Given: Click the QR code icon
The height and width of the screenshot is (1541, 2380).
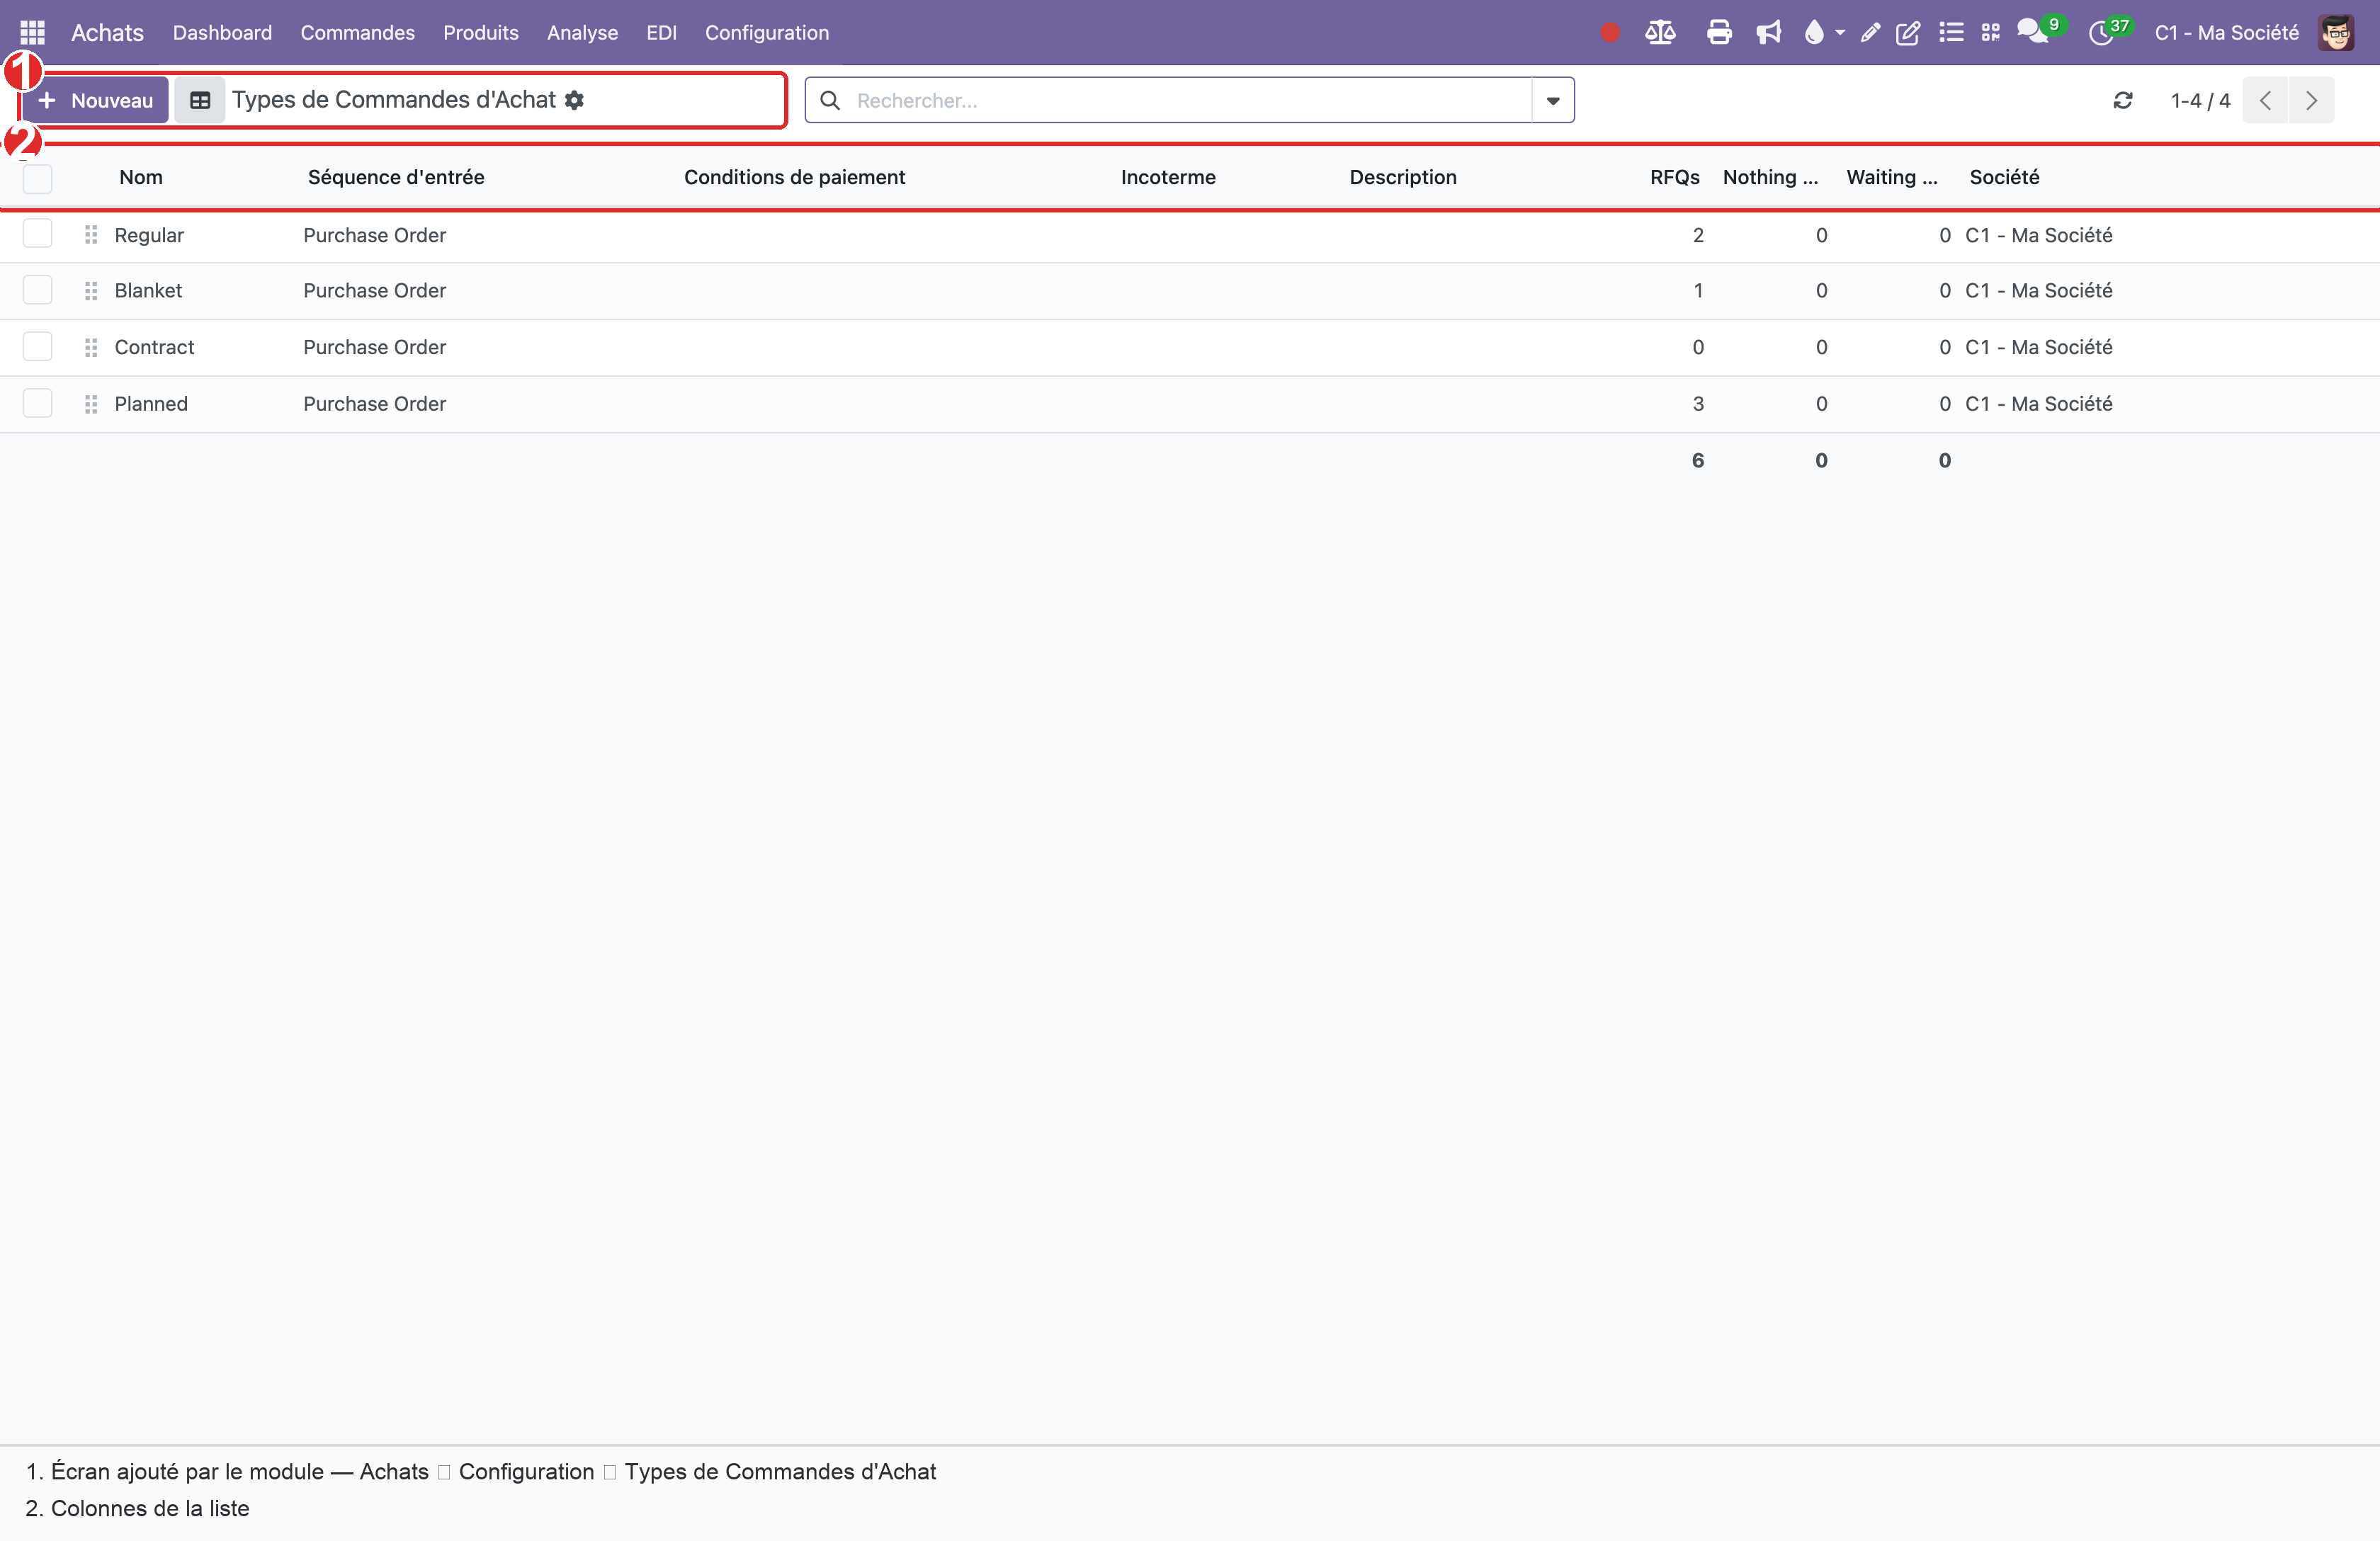Looking at the screenshot, I should [x=1991, y=33].
